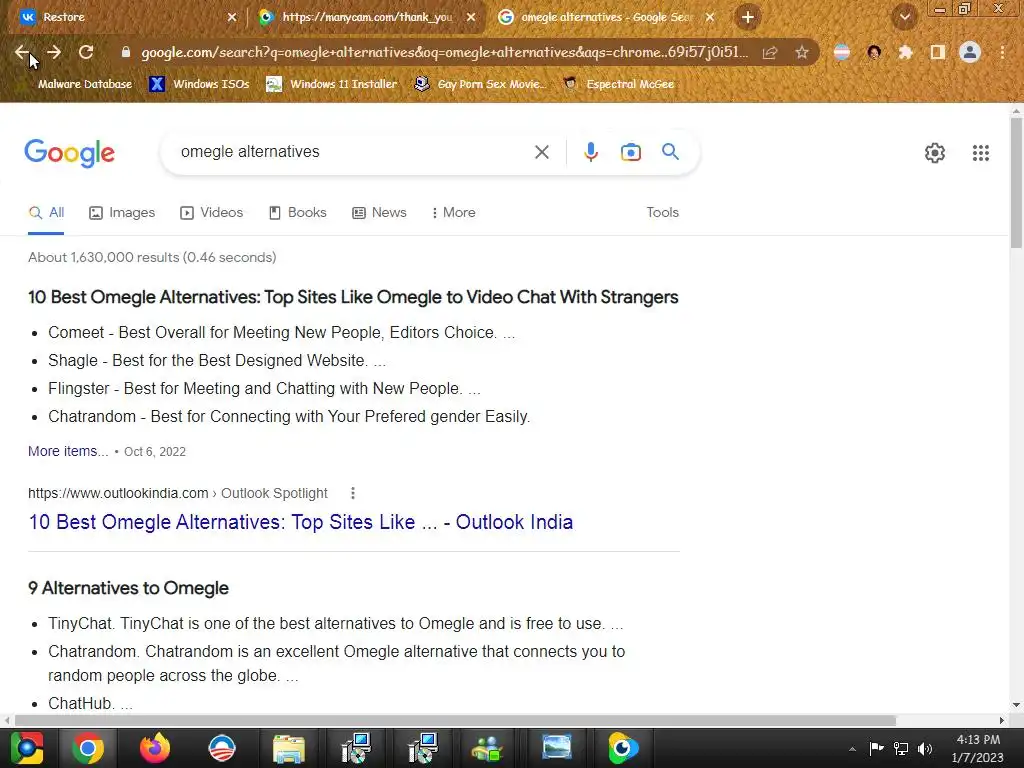Open File Explorer folder in taskbar

tap(289, 748)
